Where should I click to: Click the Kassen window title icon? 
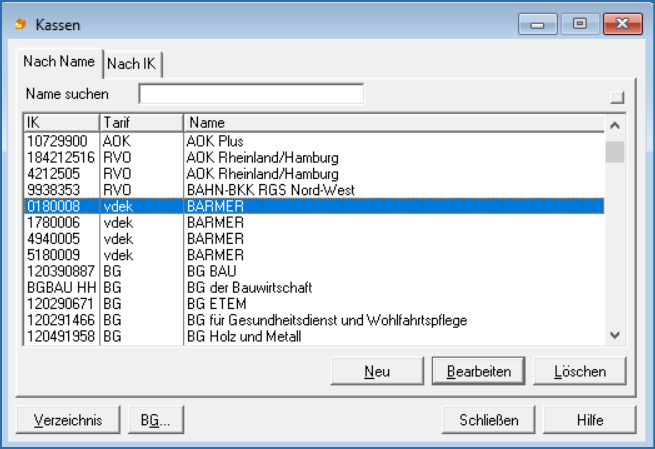point(20,25)
